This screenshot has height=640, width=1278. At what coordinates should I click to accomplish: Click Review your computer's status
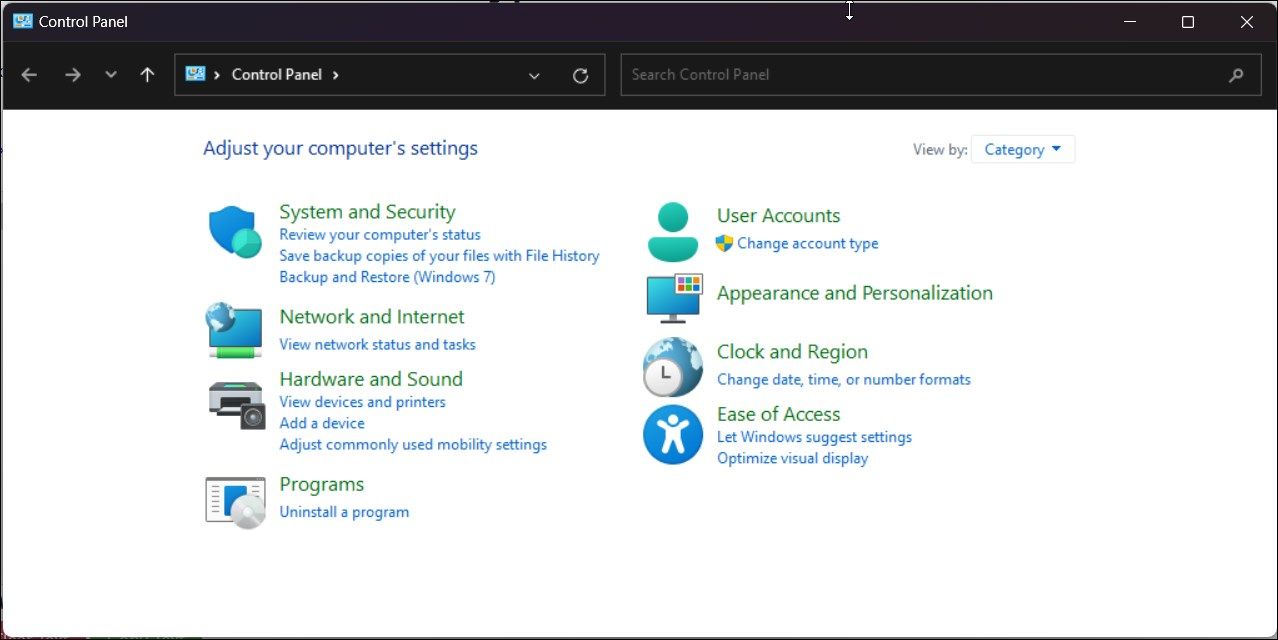380,234
